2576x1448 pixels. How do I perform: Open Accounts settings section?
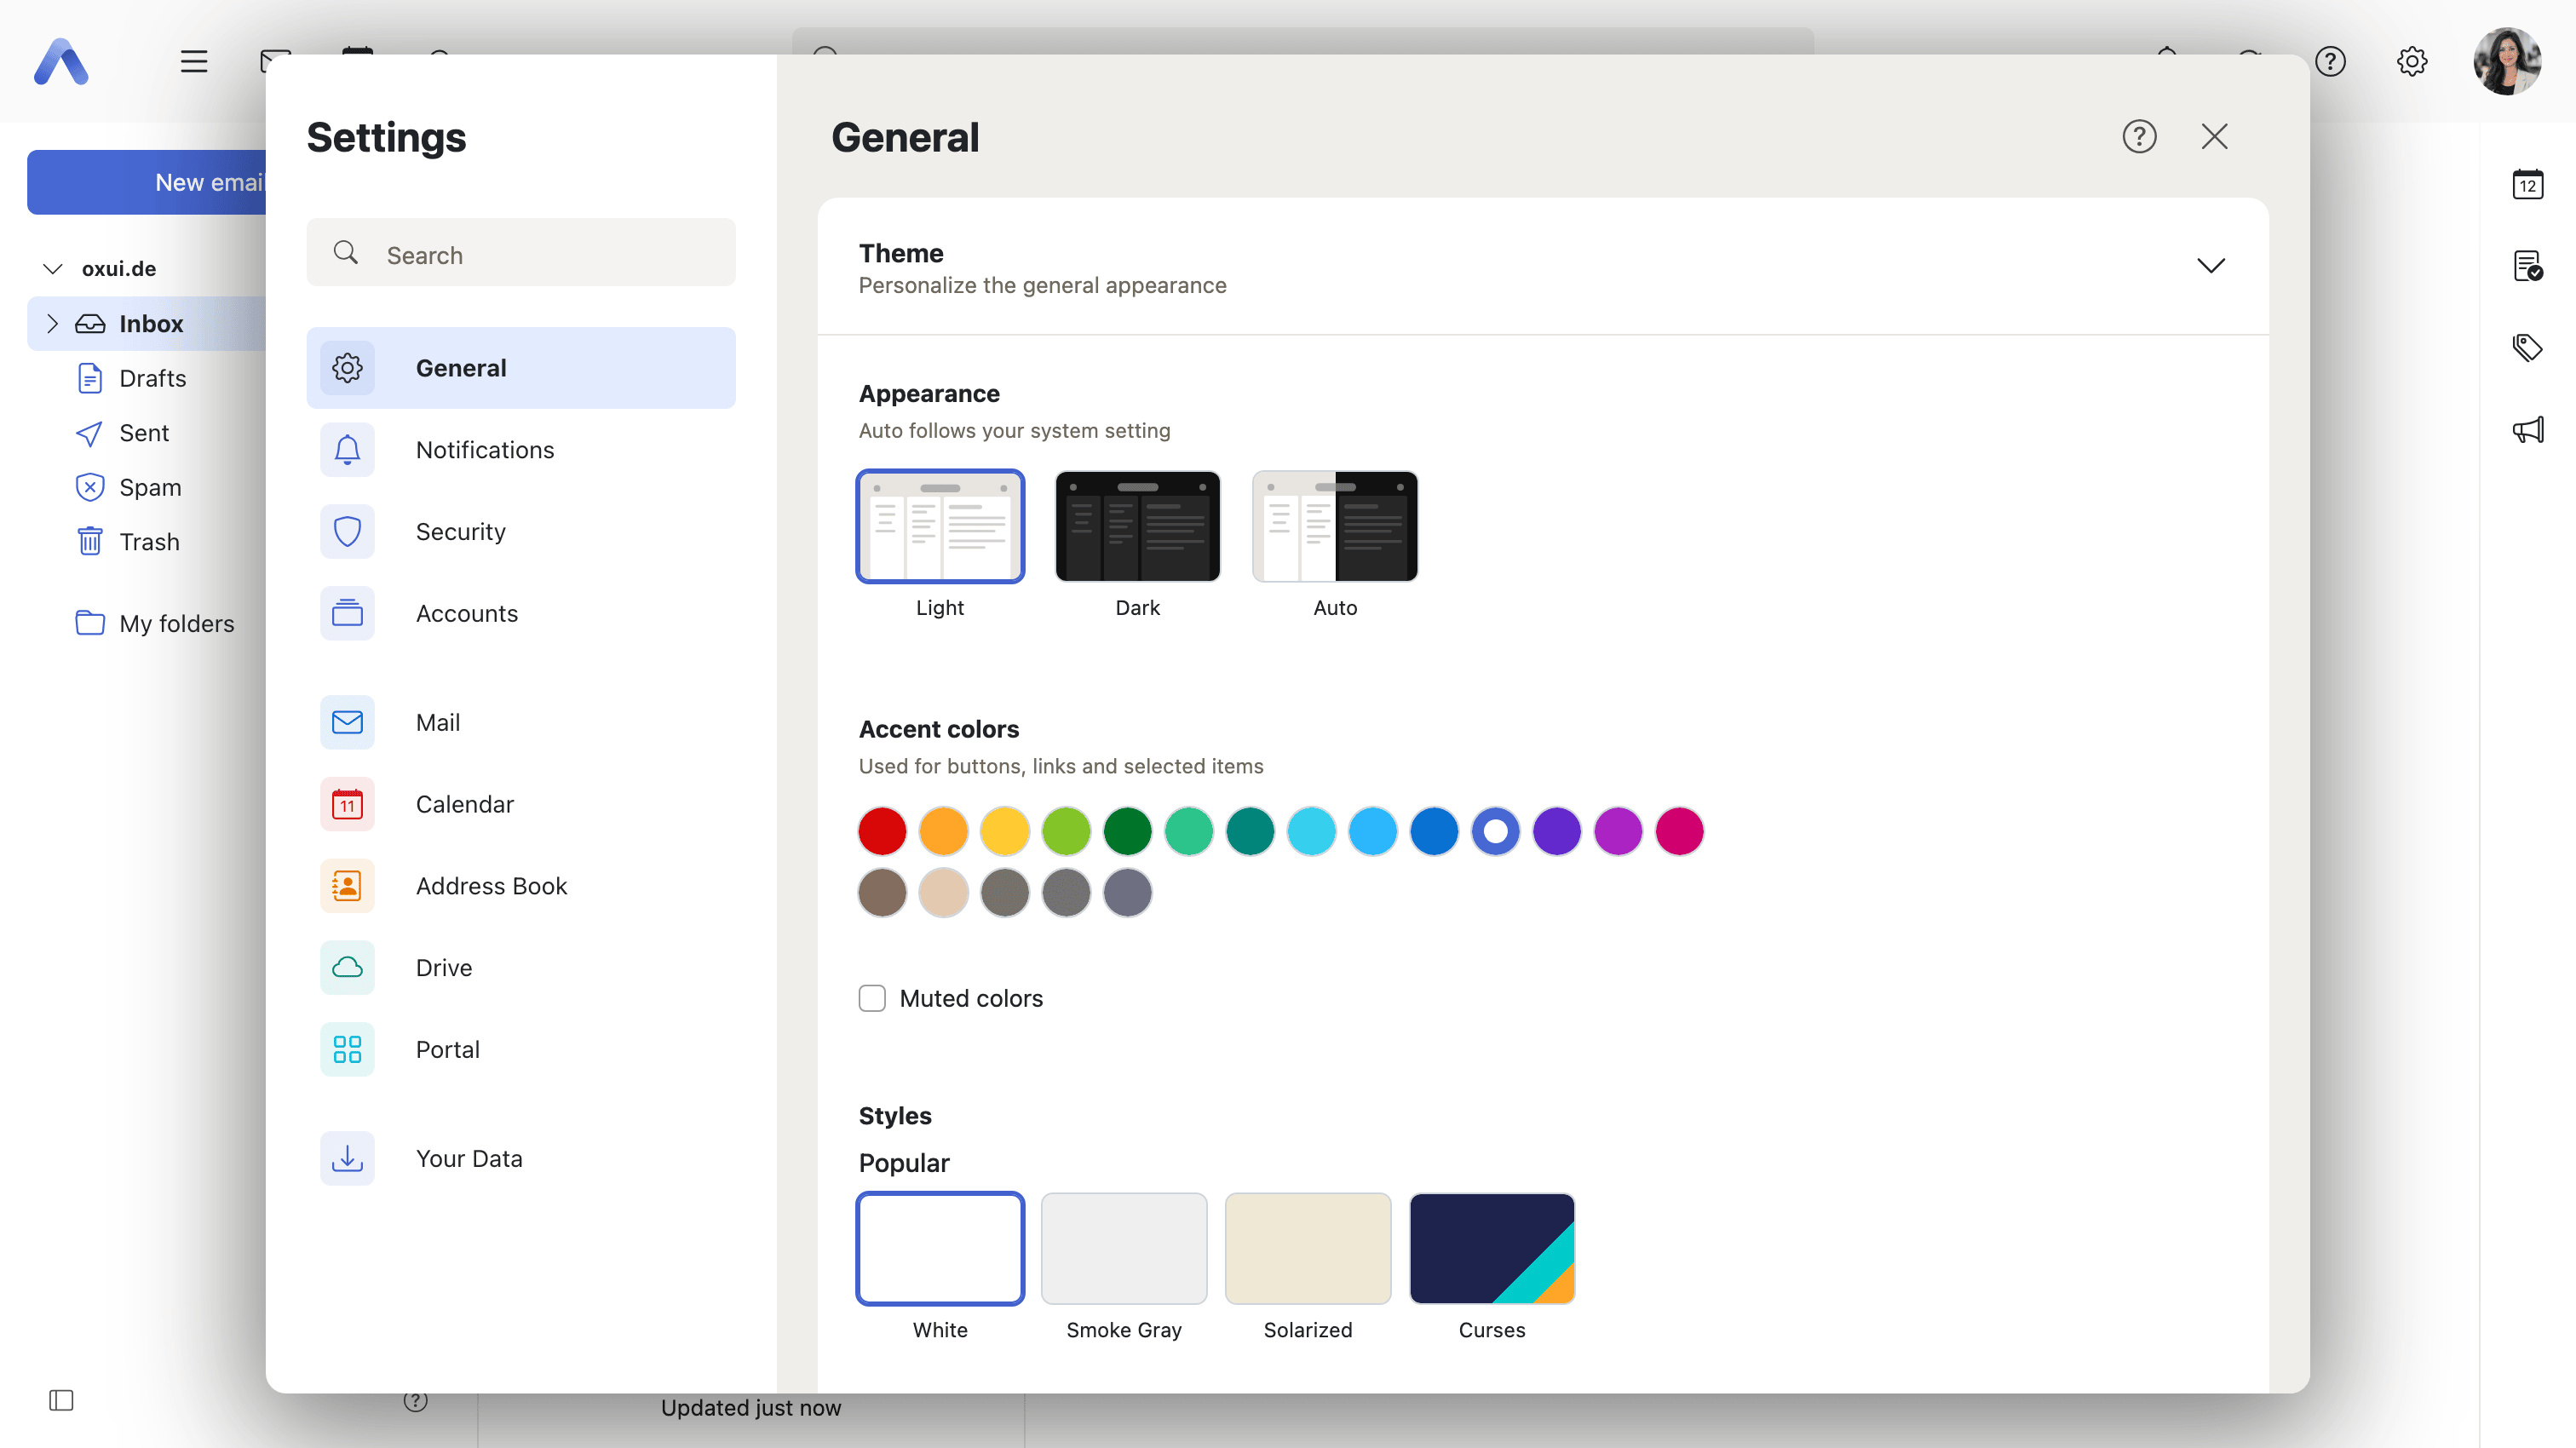point(520,613)
